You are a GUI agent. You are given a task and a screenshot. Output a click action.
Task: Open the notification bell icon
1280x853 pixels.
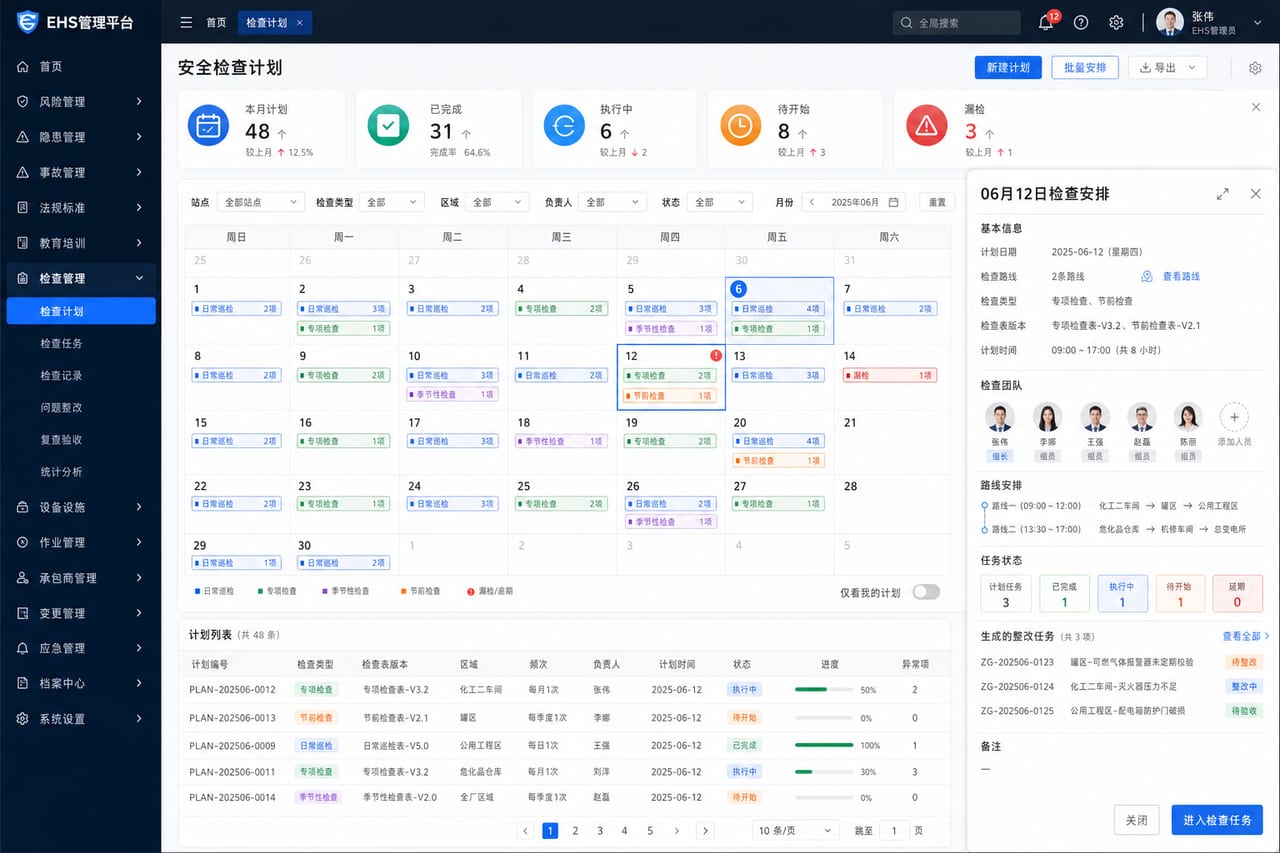1046,22
